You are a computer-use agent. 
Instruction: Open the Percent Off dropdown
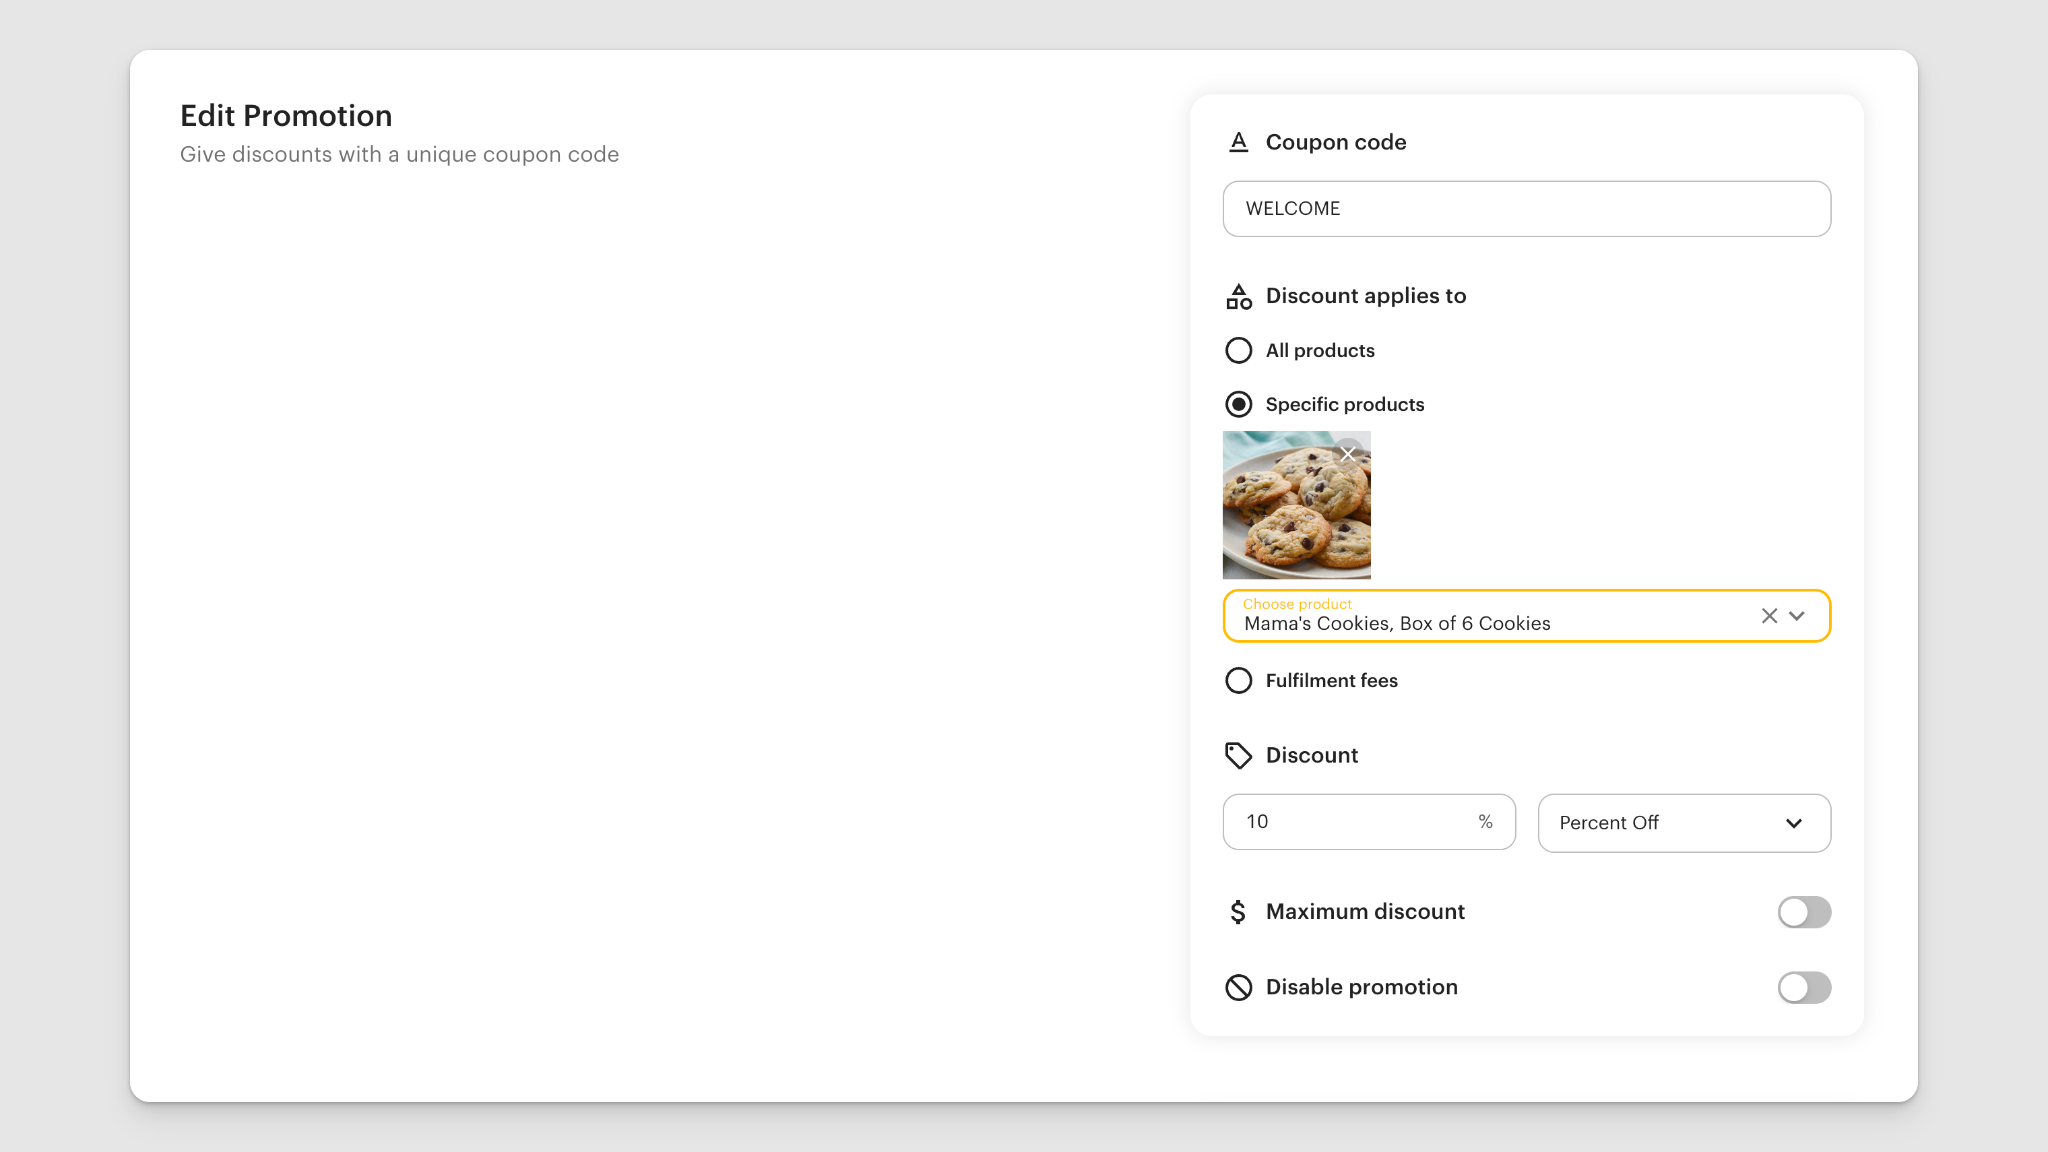[x=1684, y=823]
